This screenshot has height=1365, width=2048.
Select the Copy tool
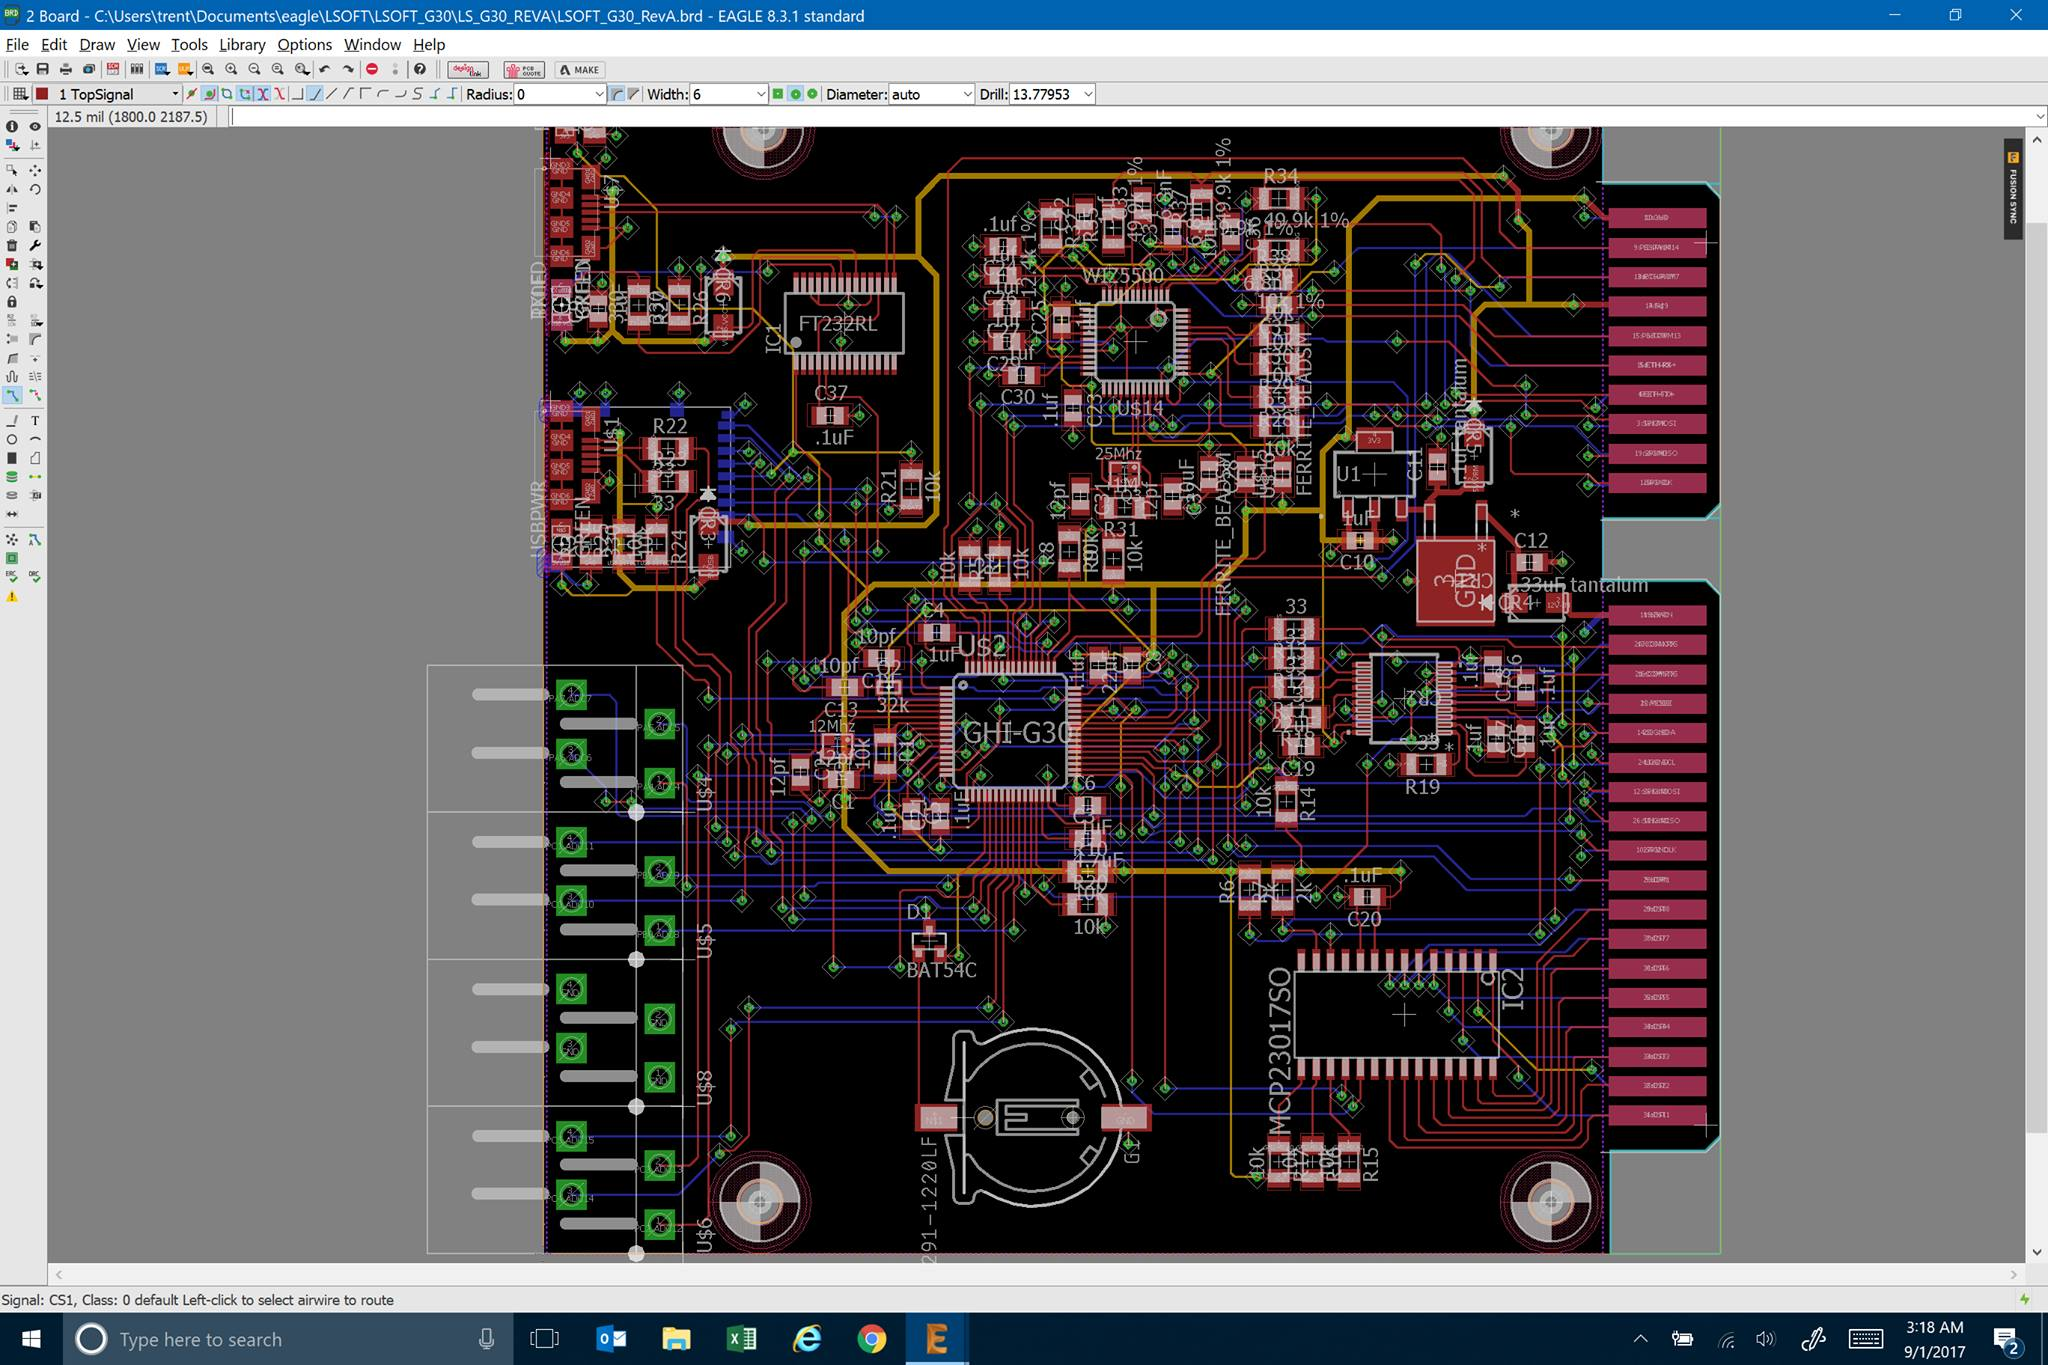(12, 226)
